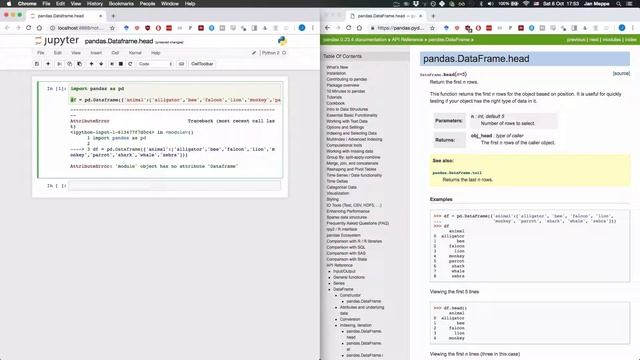Follow the next link in pandas docs header
The width and height of the screenshot is (640, 360).
click(594, 40)
